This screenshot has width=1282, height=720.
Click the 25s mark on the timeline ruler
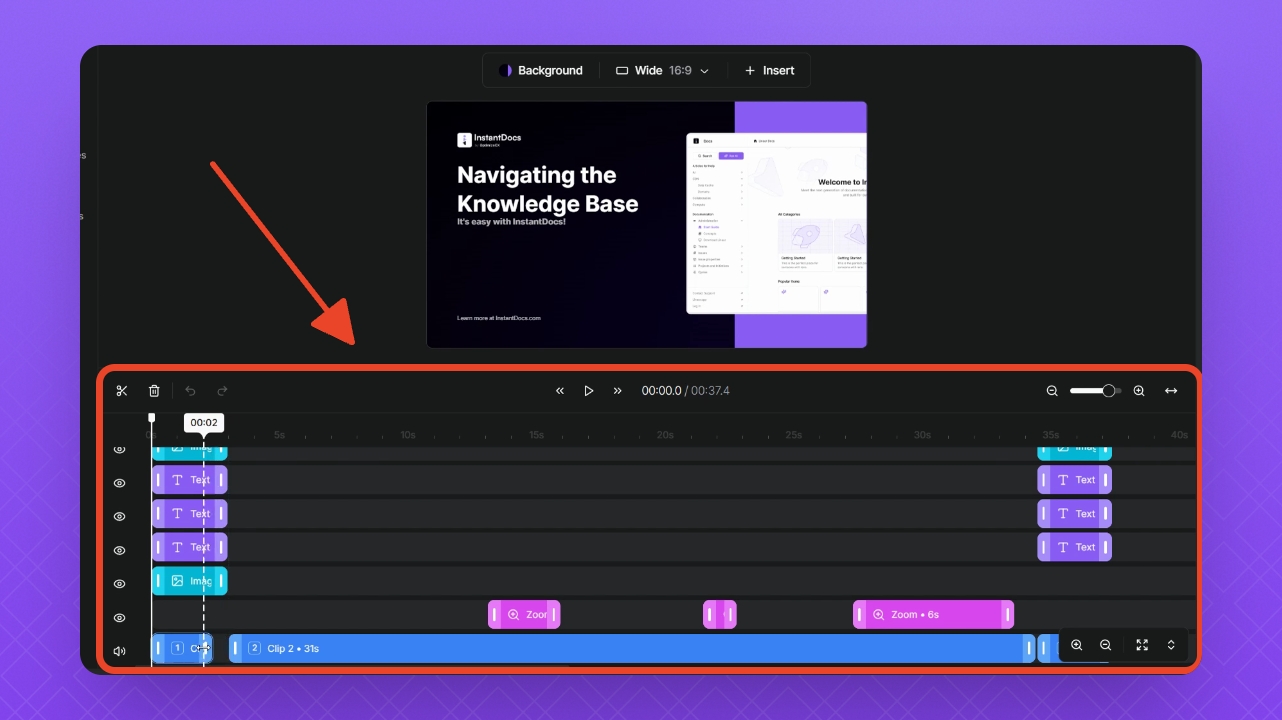tap(794, 435)
